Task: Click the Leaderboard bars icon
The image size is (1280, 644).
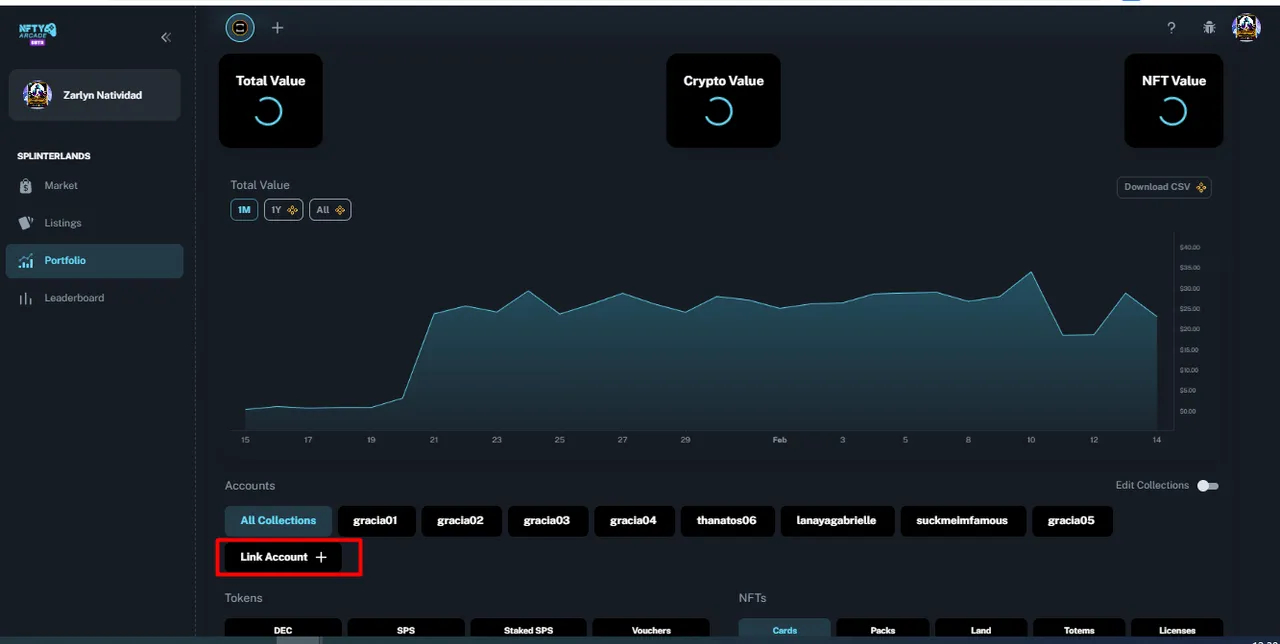Action: point(26,298)
